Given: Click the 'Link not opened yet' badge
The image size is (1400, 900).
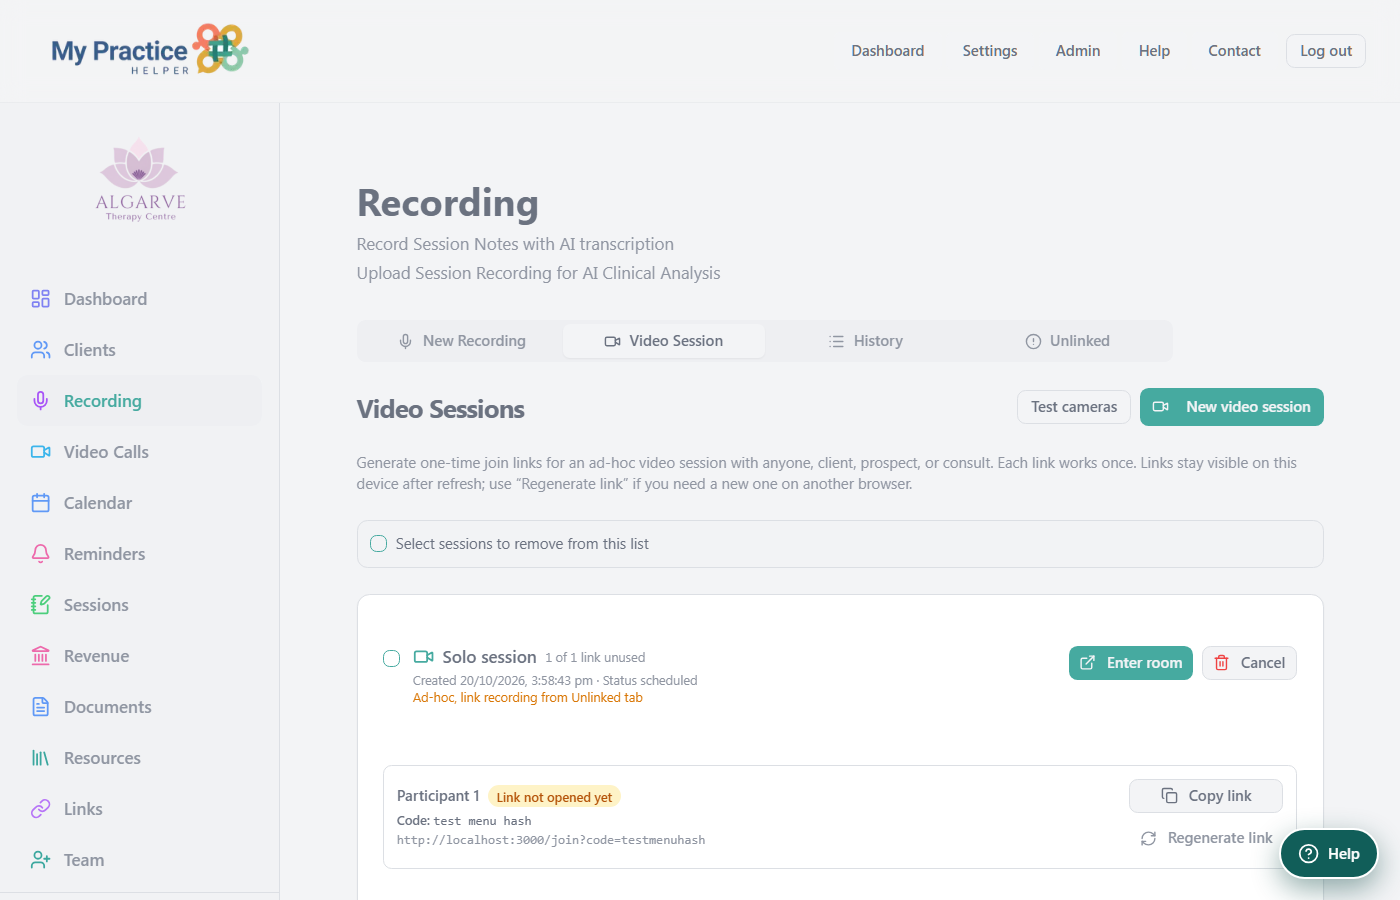Looking at the screenshot, I should 554,797.
